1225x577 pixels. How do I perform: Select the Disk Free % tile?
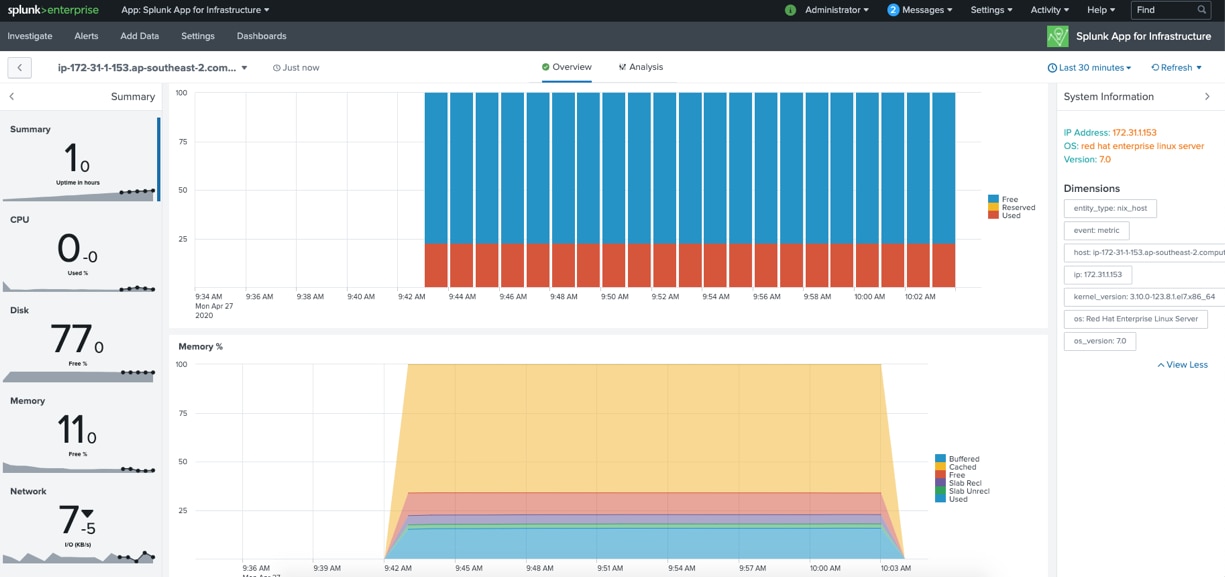(x=80, y=341)
